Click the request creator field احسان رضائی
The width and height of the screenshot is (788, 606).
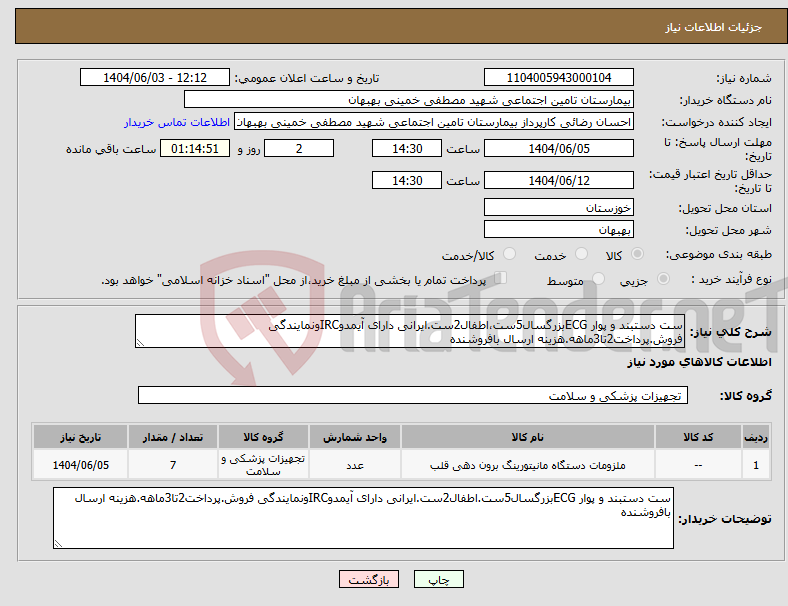point(434,122)
